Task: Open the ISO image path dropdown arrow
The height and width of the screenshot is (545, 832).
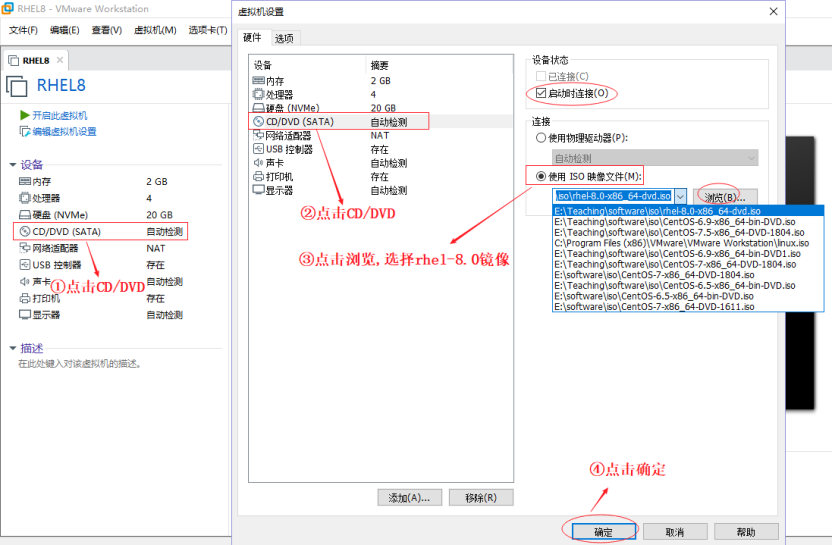Action: [681, 197]
